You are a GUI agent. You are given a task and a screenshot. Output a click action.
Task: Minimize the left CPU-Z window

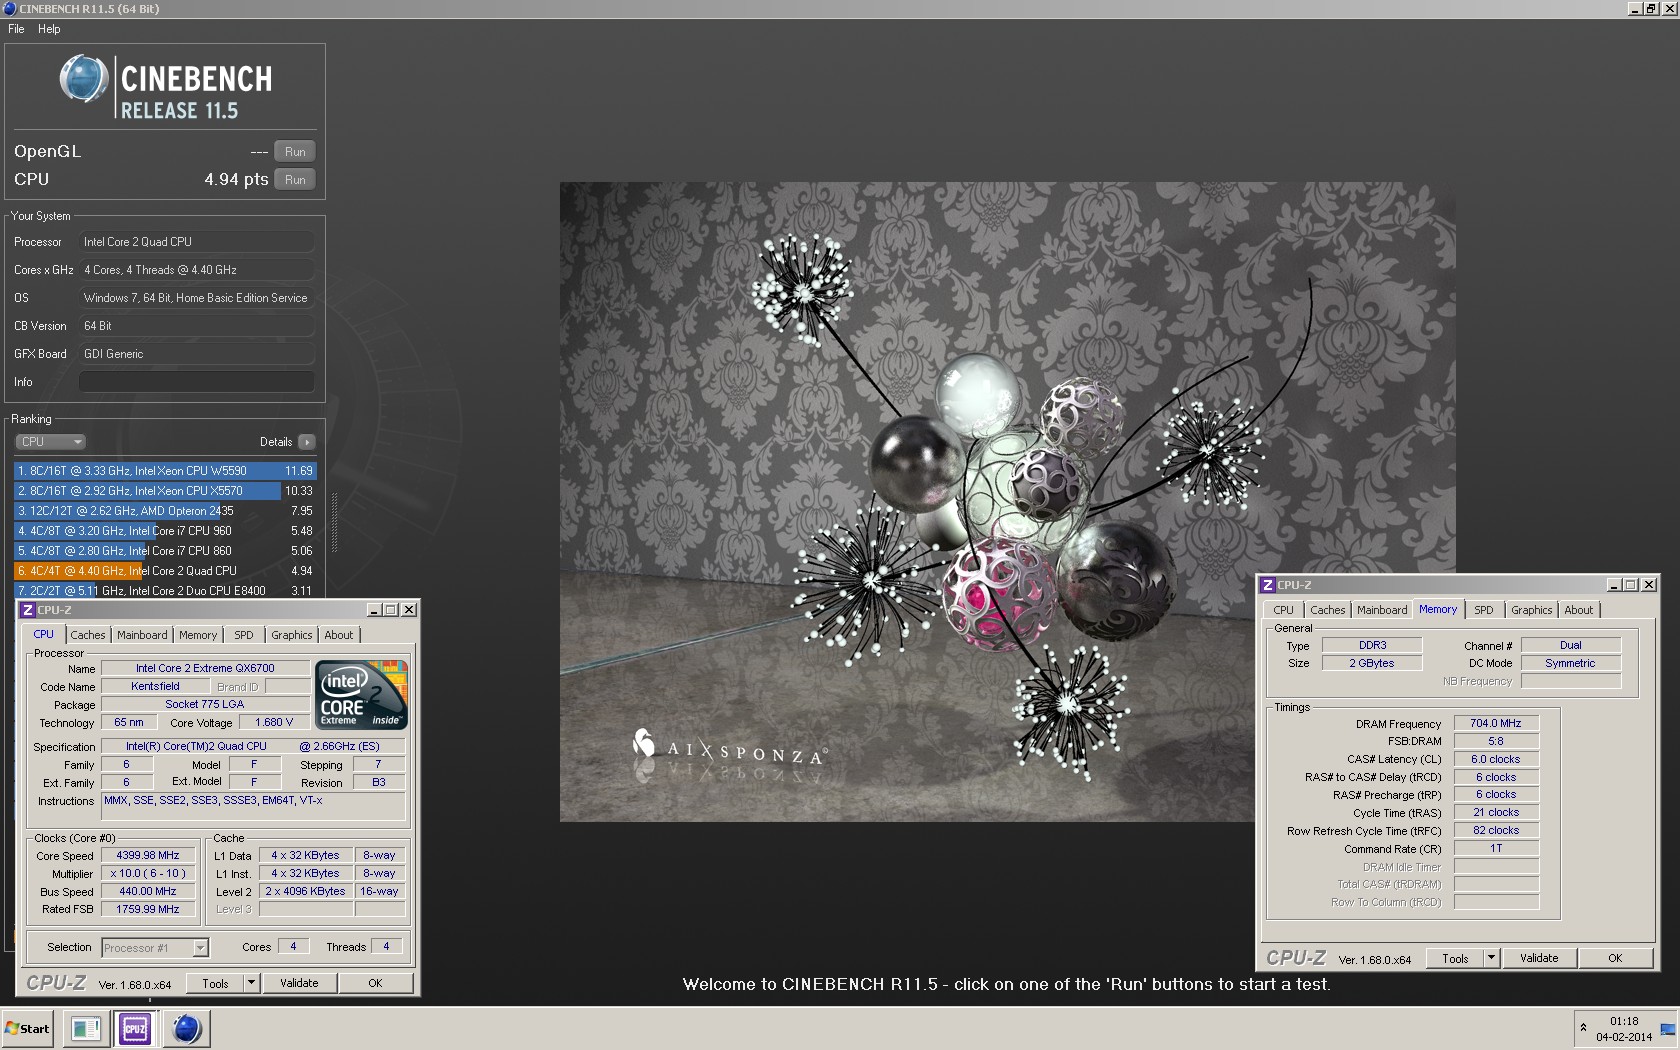[374, 610]
